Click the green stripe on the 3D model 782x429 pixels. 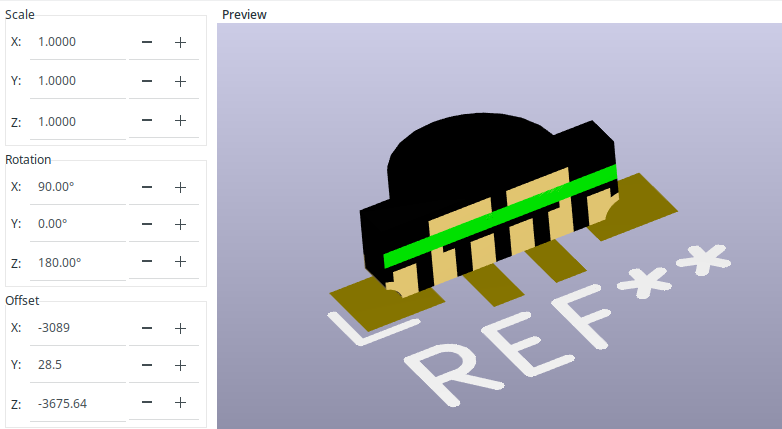pos(500,216)
